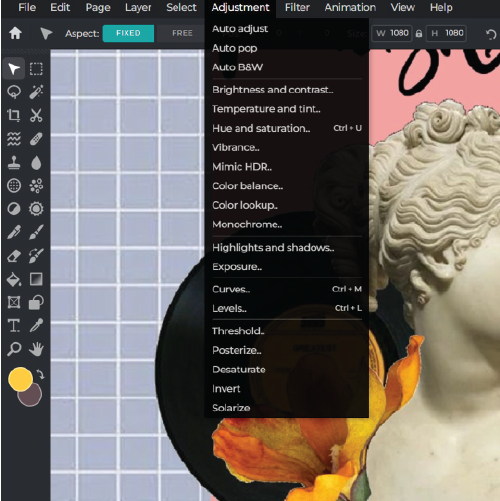
Task: Select the globe-grid Focus tool
Action: click(x=14, y=186)
